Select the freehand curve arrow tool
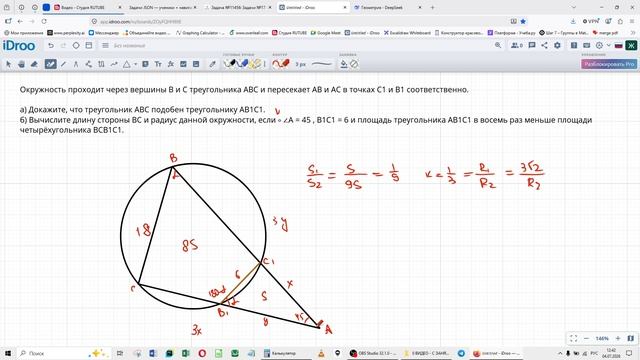640x360 pixels. [x=114, y=64]
